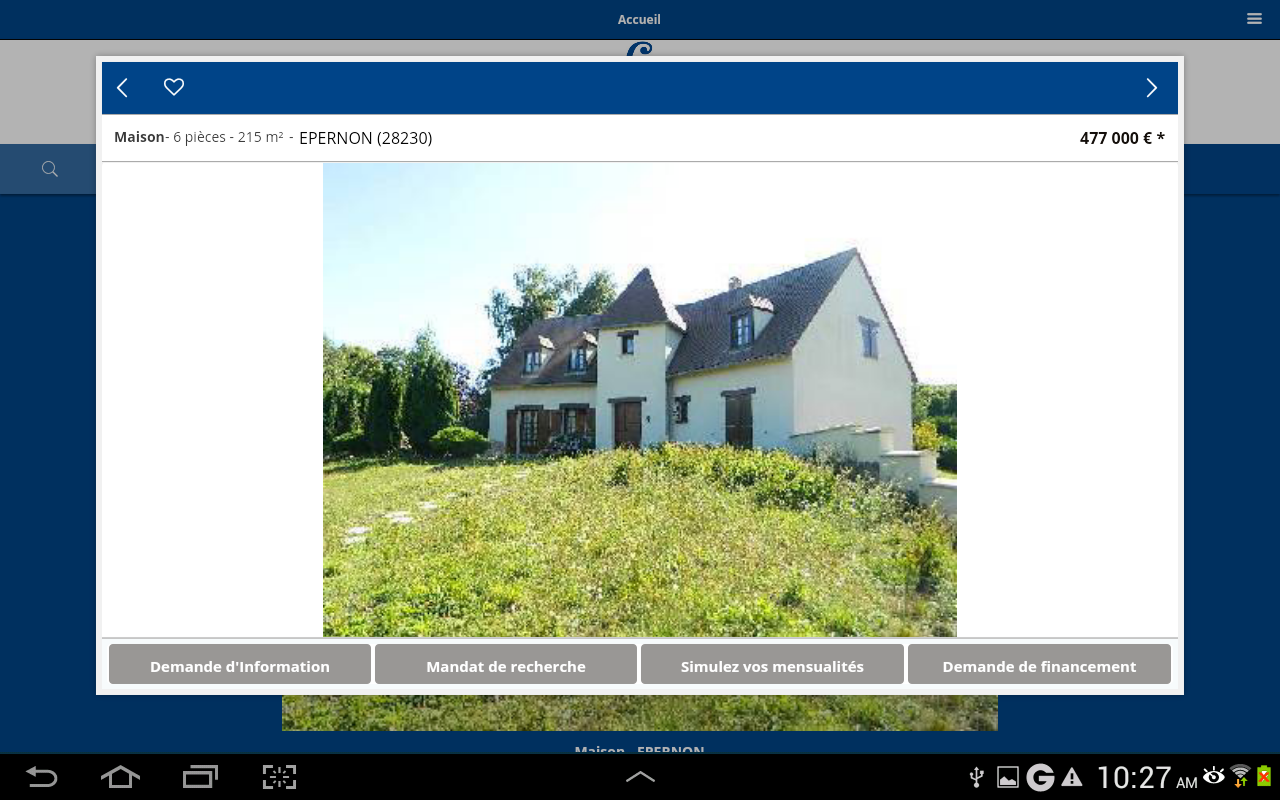This screenshot has width=1280, height=800.
Task: Tap the Wi-Fi status icon
Action: coord(1241,776)
